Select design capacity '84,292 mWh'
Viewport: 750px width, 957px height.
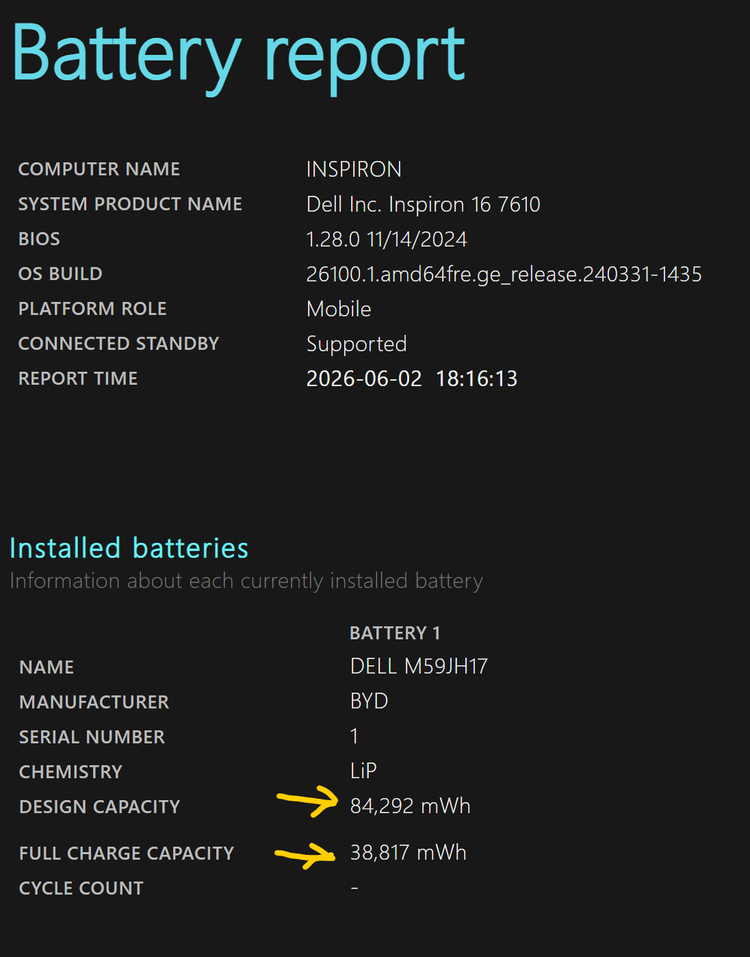coord(410,806)
